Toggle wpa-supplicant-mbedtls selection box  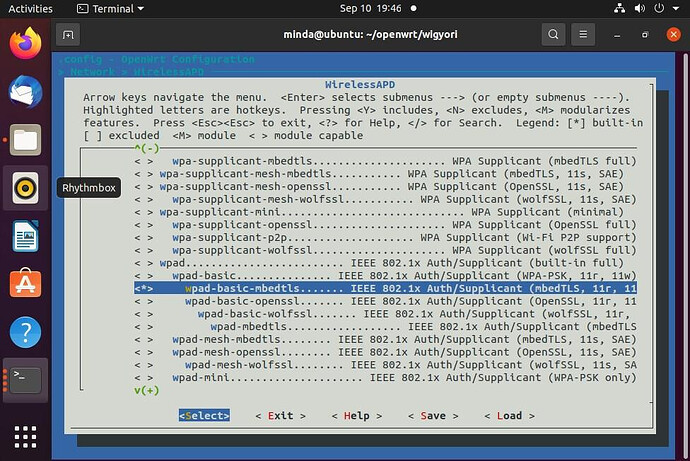tap(144, 161)
